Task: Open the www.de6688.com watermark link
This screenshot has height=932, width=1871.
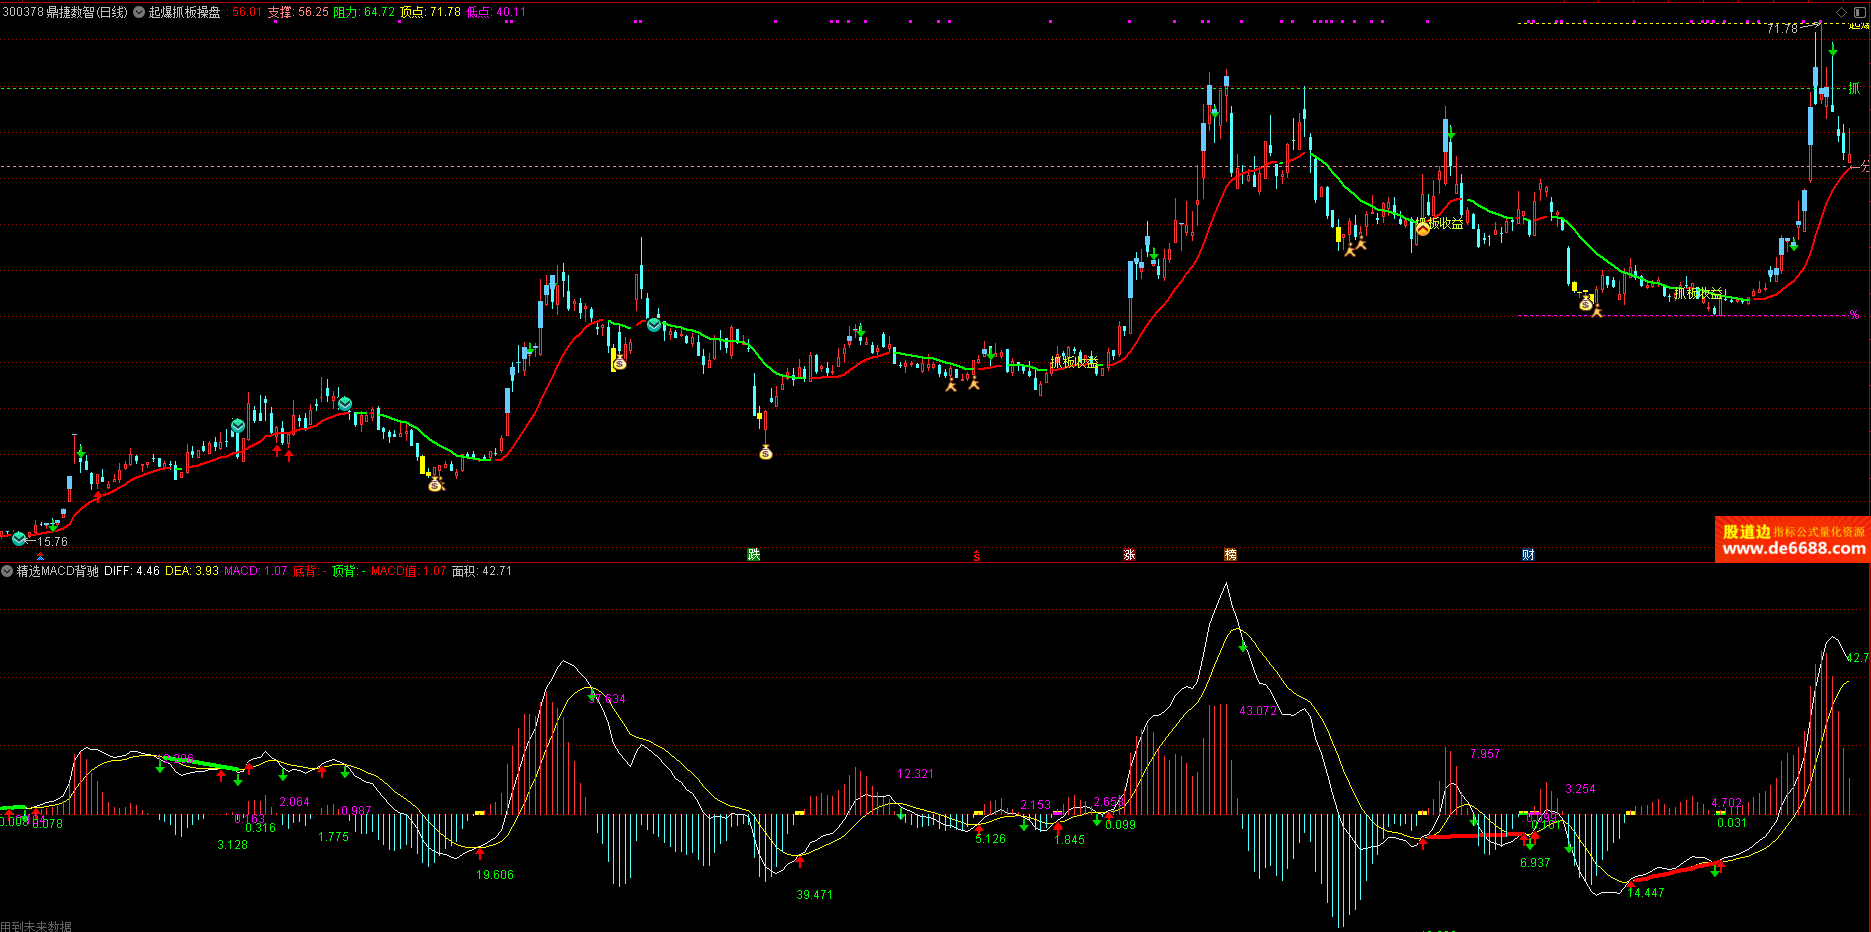Action: 1793,548
